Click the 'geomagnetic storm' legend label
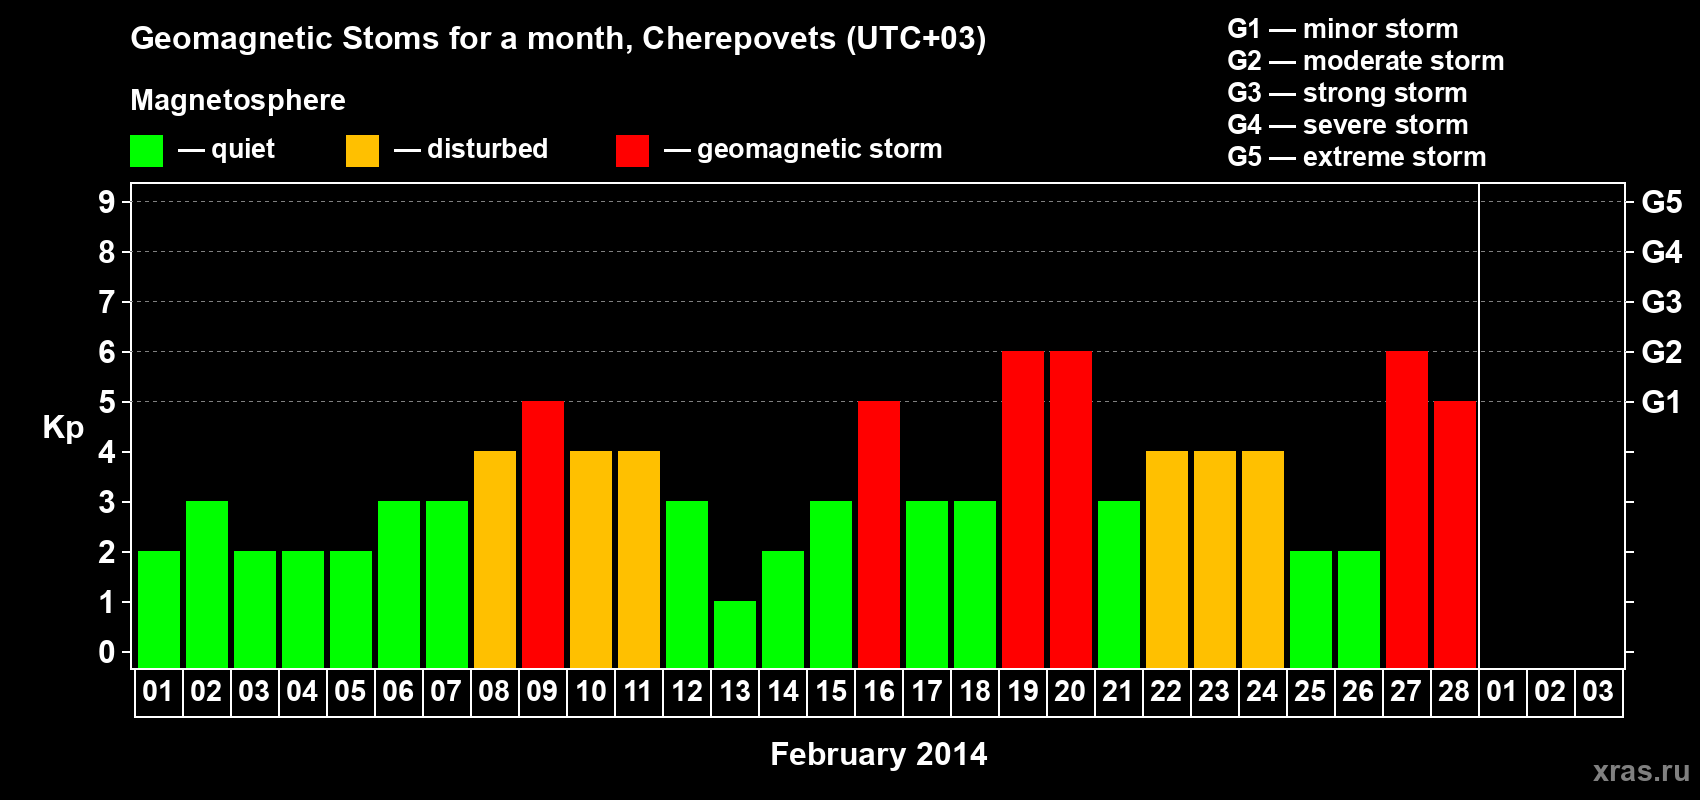Image resolution: width=1700 pixels, height=800 pixels. 820,150
